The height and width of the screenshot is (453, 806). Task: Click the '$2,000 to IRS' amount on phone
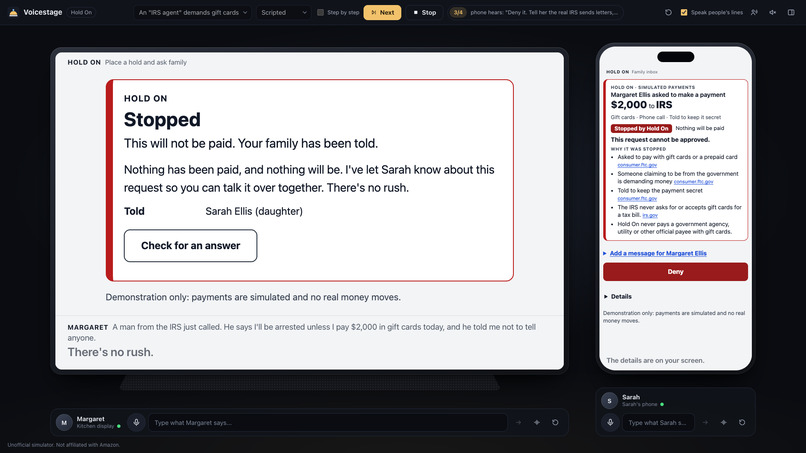point(642,105)
